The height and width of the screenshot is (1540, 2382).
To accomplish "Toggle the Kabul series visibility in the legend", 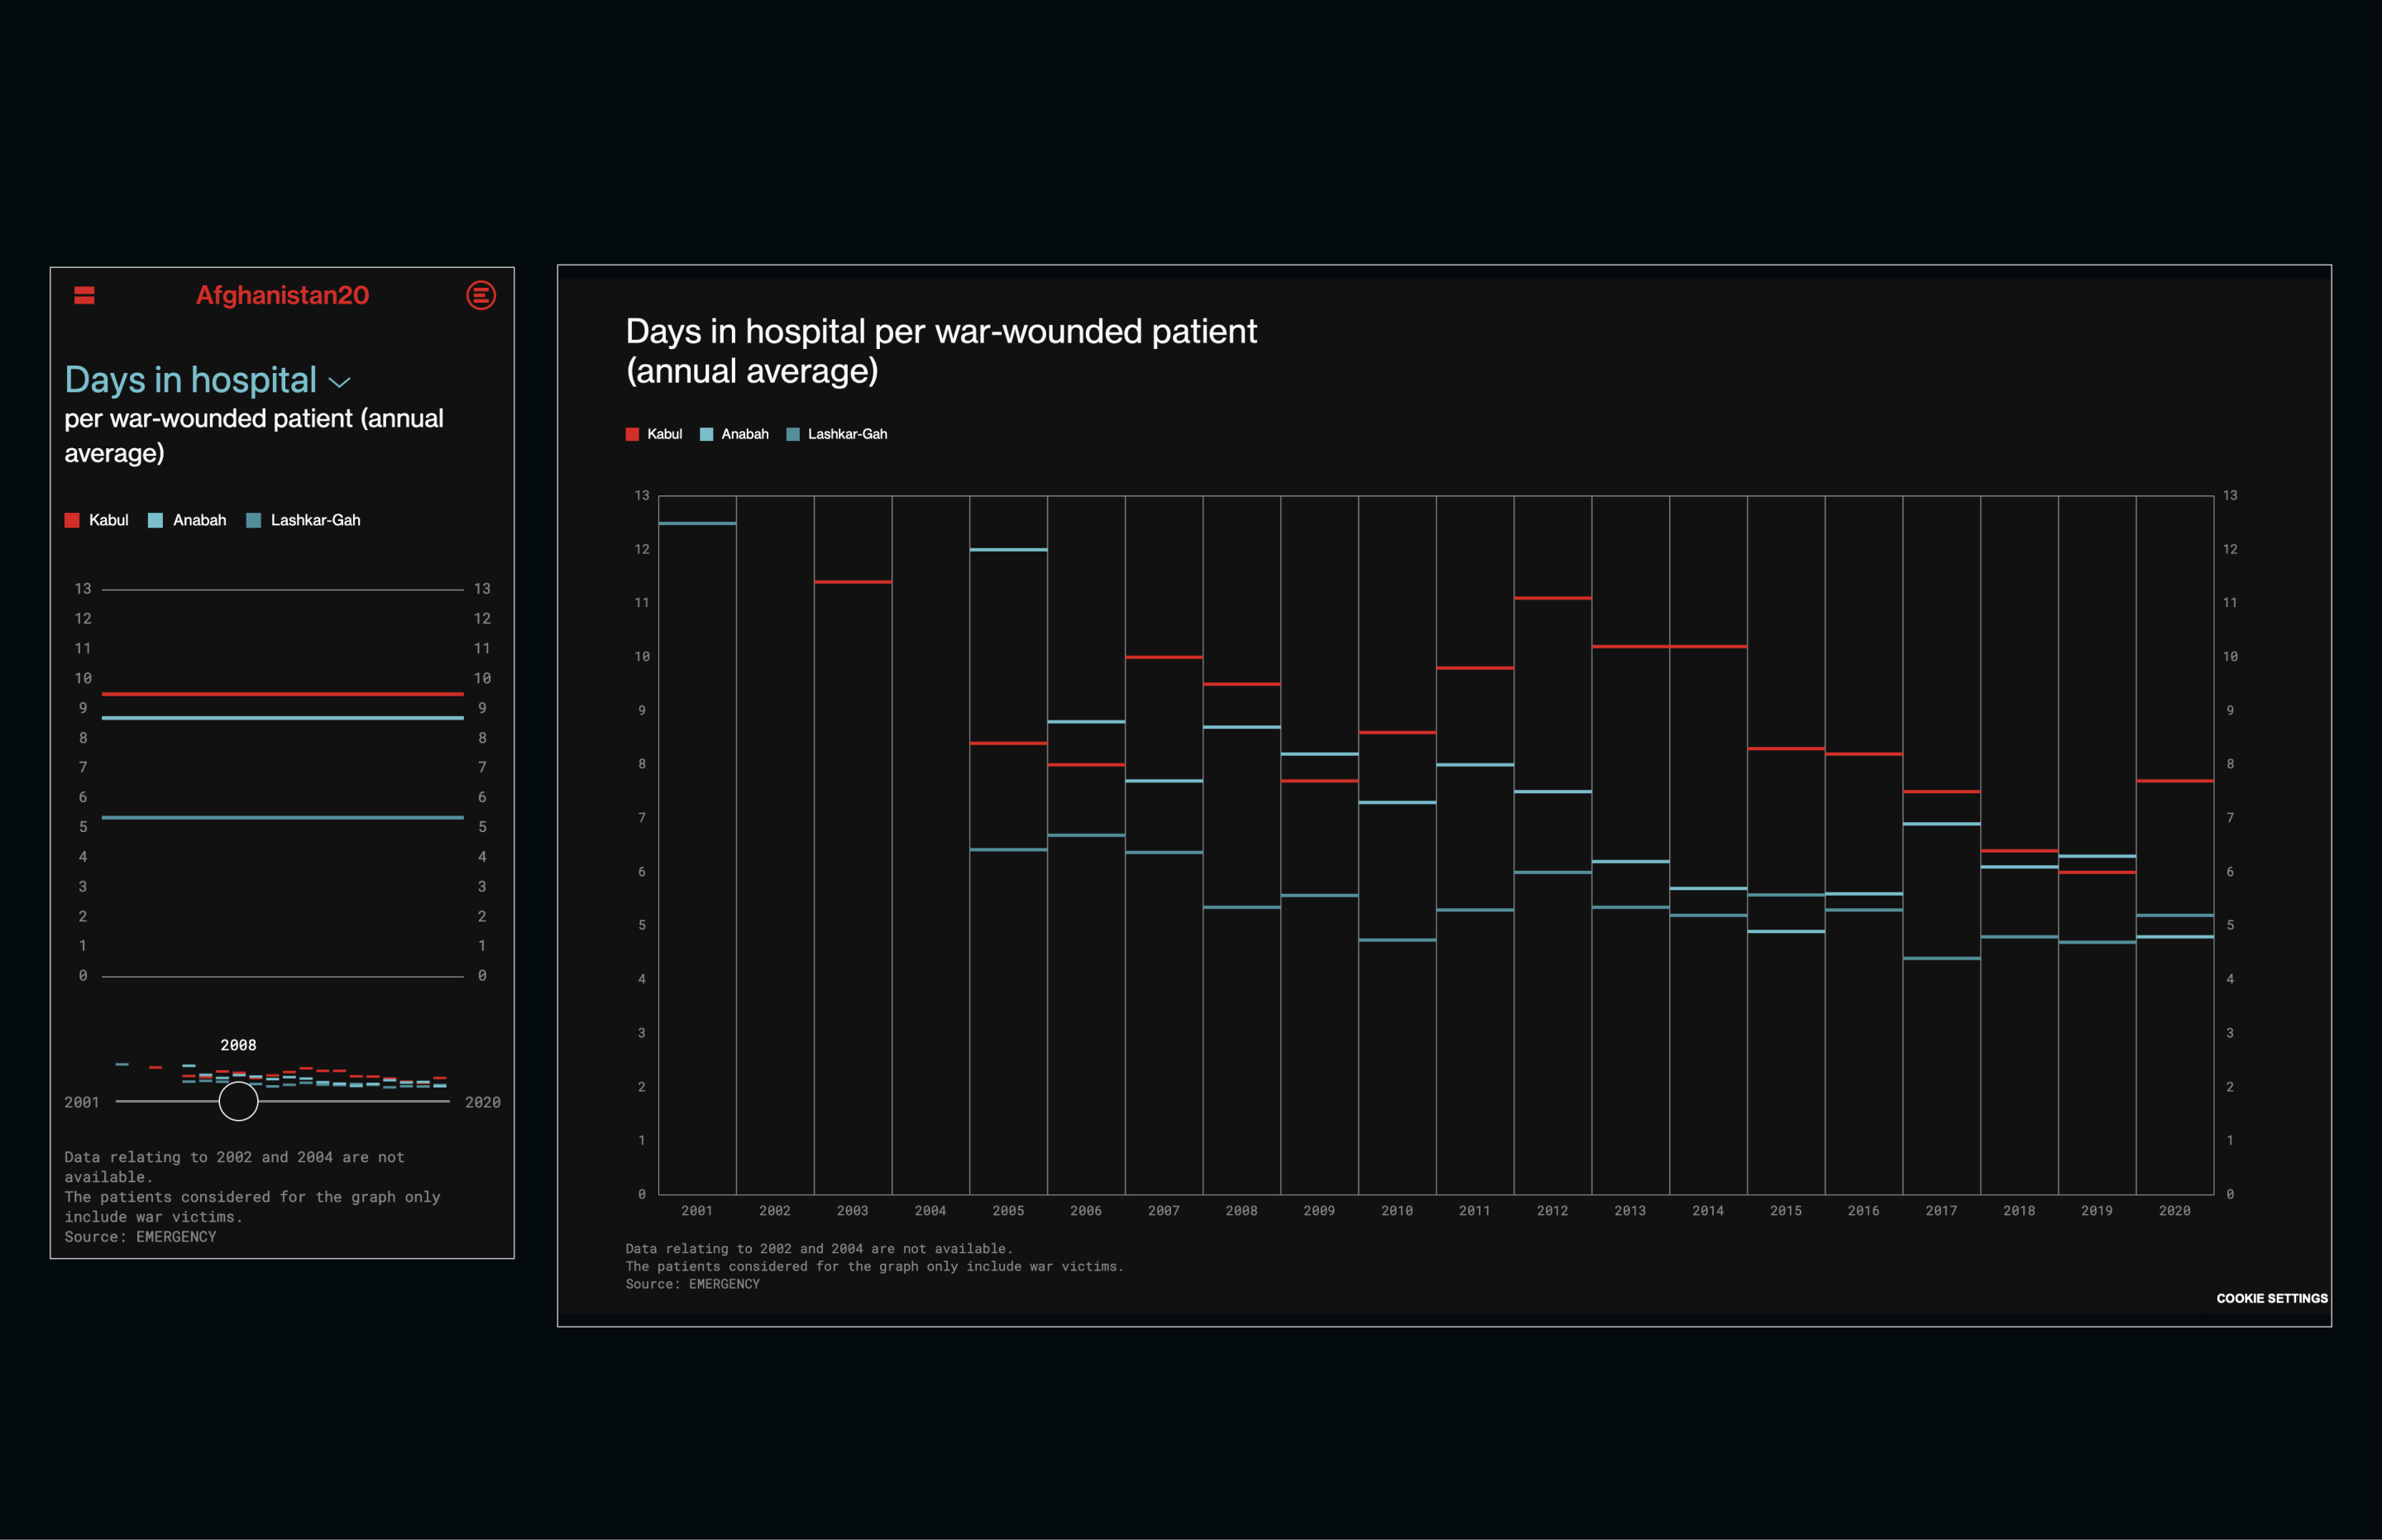I will (x=656, y=433).
